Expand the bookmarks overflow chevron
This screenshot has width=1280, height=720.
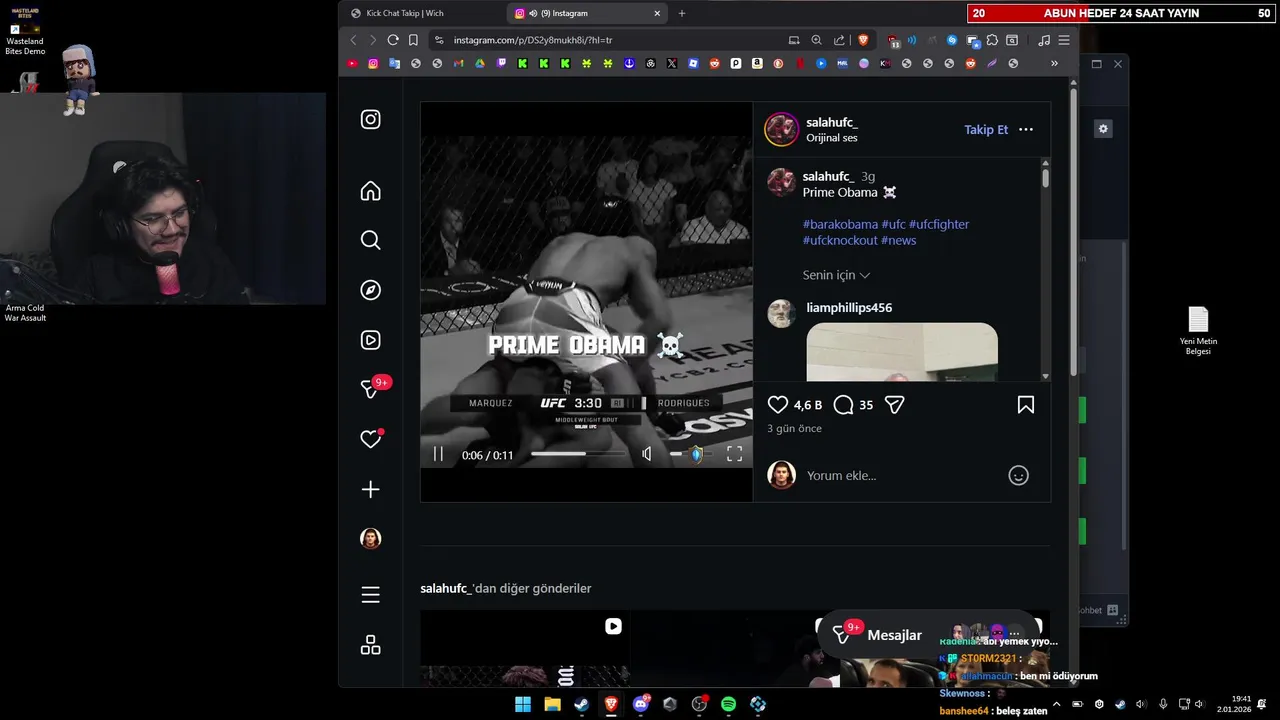point(1054,63)
